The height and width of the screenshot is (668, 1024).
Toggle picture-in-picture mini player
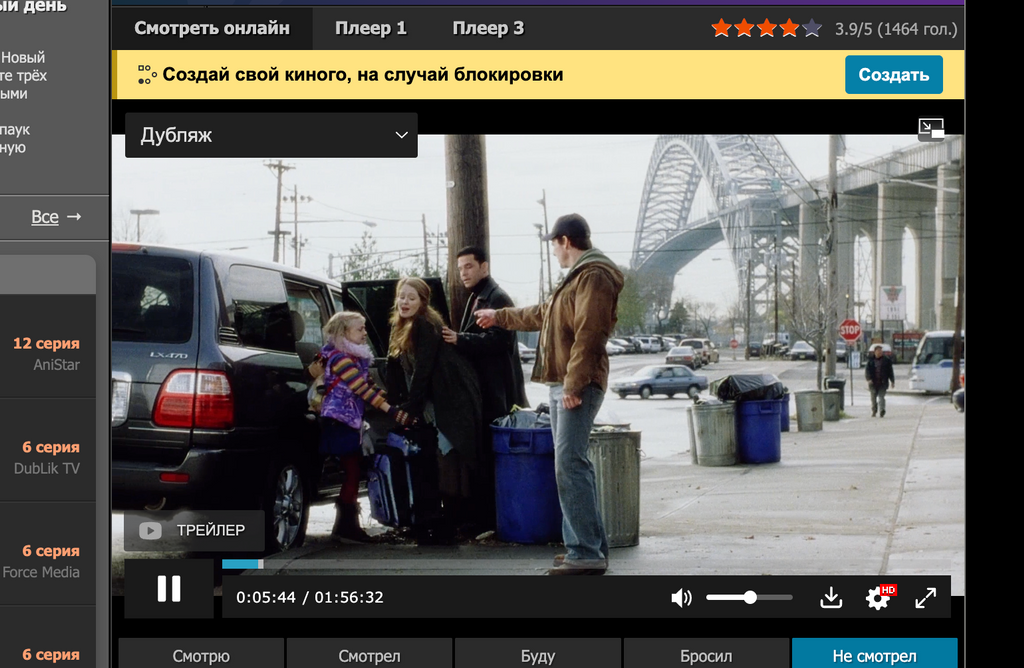pyautogui.click(x=931, y=129)
